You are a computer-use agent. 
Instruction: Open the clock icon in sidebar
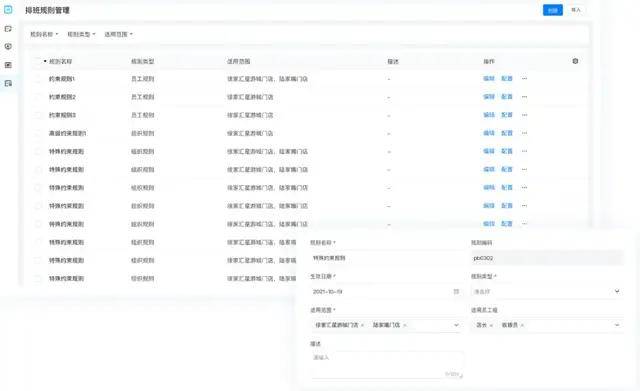[x=8, y=47]
